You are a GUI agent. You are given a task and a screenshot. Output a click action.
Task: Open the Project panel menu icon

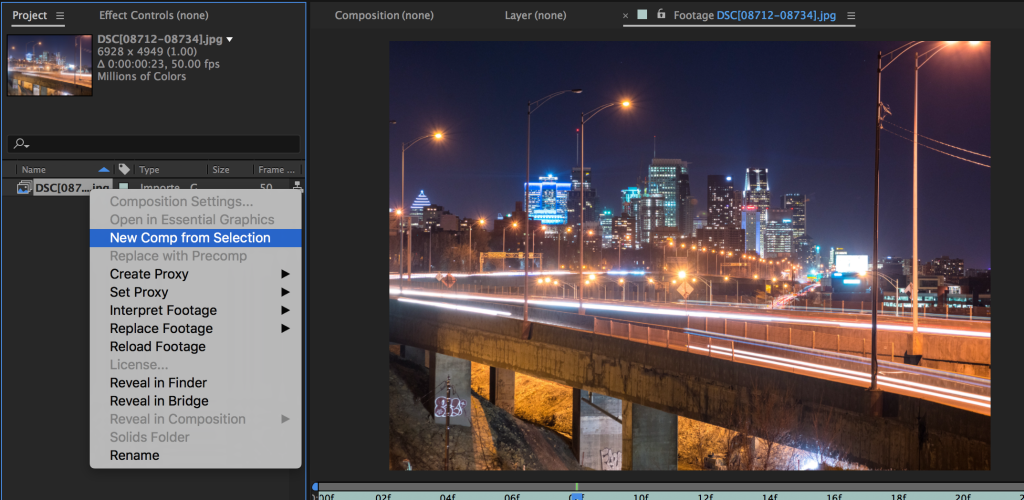pyautogui.click(x=60, y=16)
